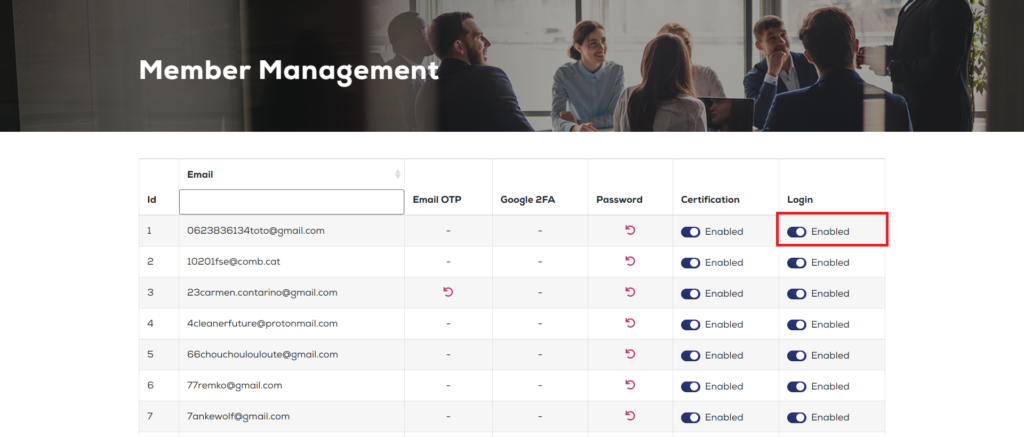Sort table by Email column arrows
This screenshot has height=437, width=1024.
[397, 174]
